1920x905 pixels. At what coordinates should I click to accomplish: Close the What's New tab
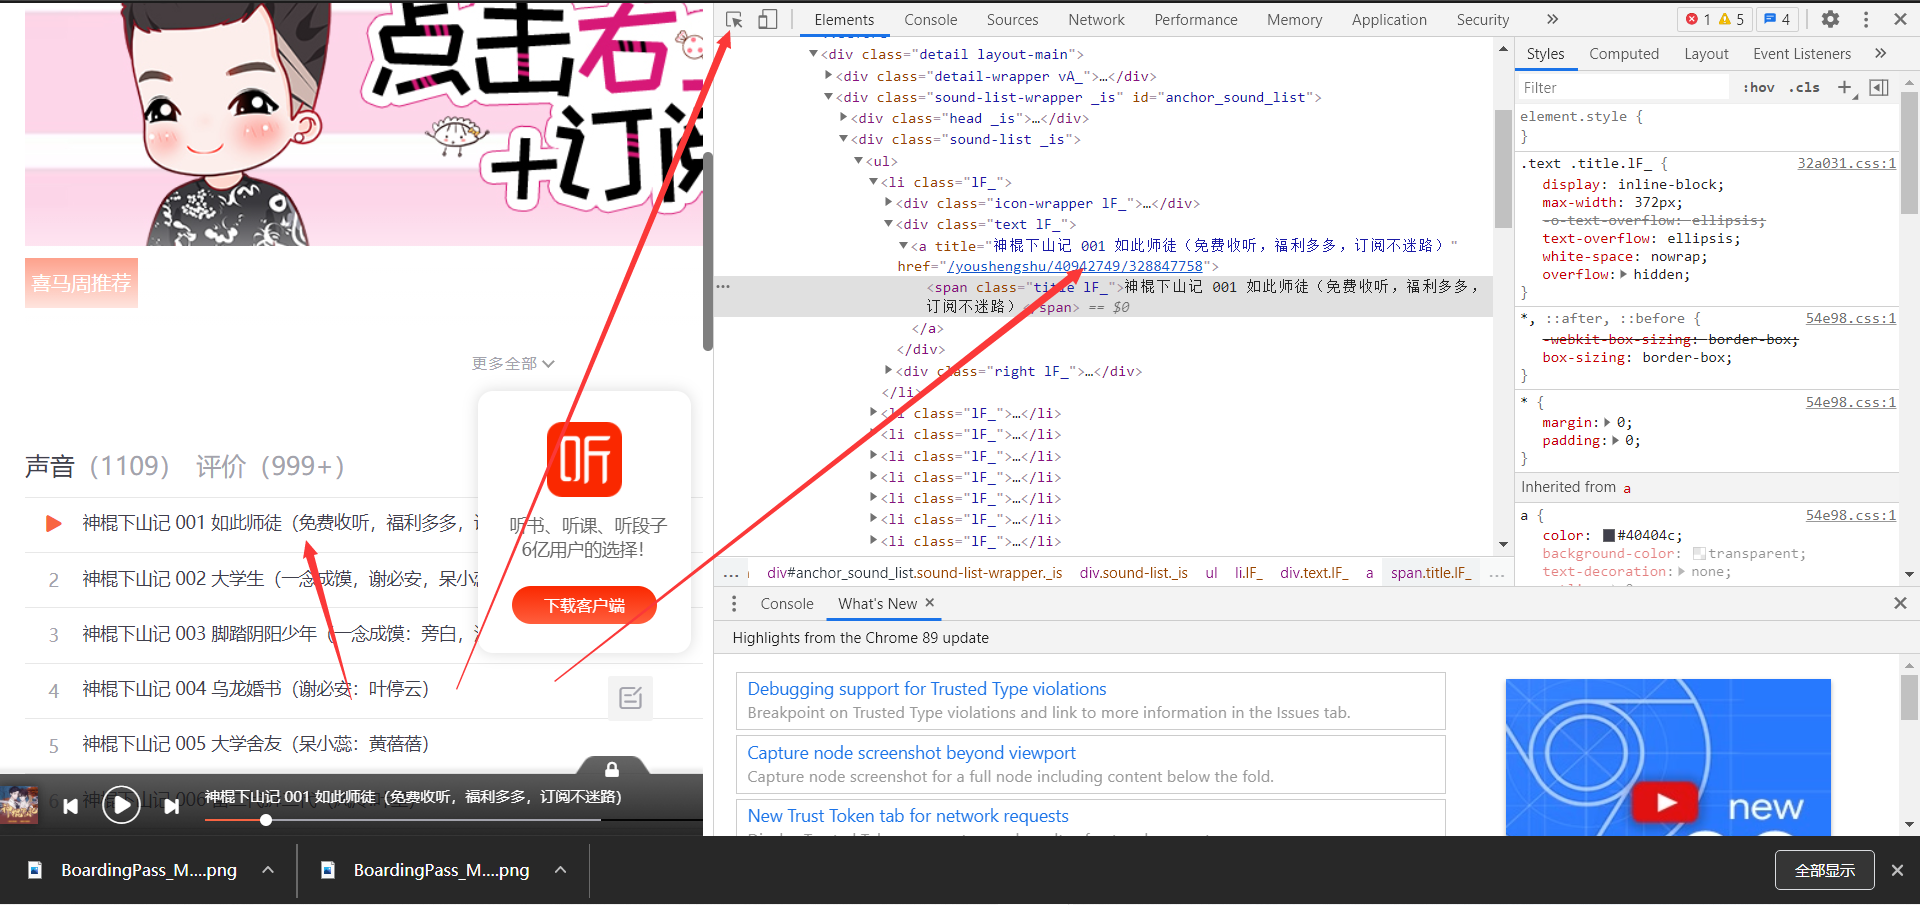pos(930,603)
